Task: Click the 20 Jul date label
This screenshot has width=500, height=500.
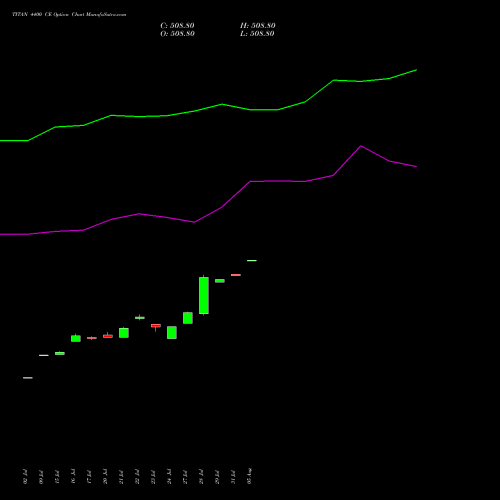Action: tap(105, 477)
